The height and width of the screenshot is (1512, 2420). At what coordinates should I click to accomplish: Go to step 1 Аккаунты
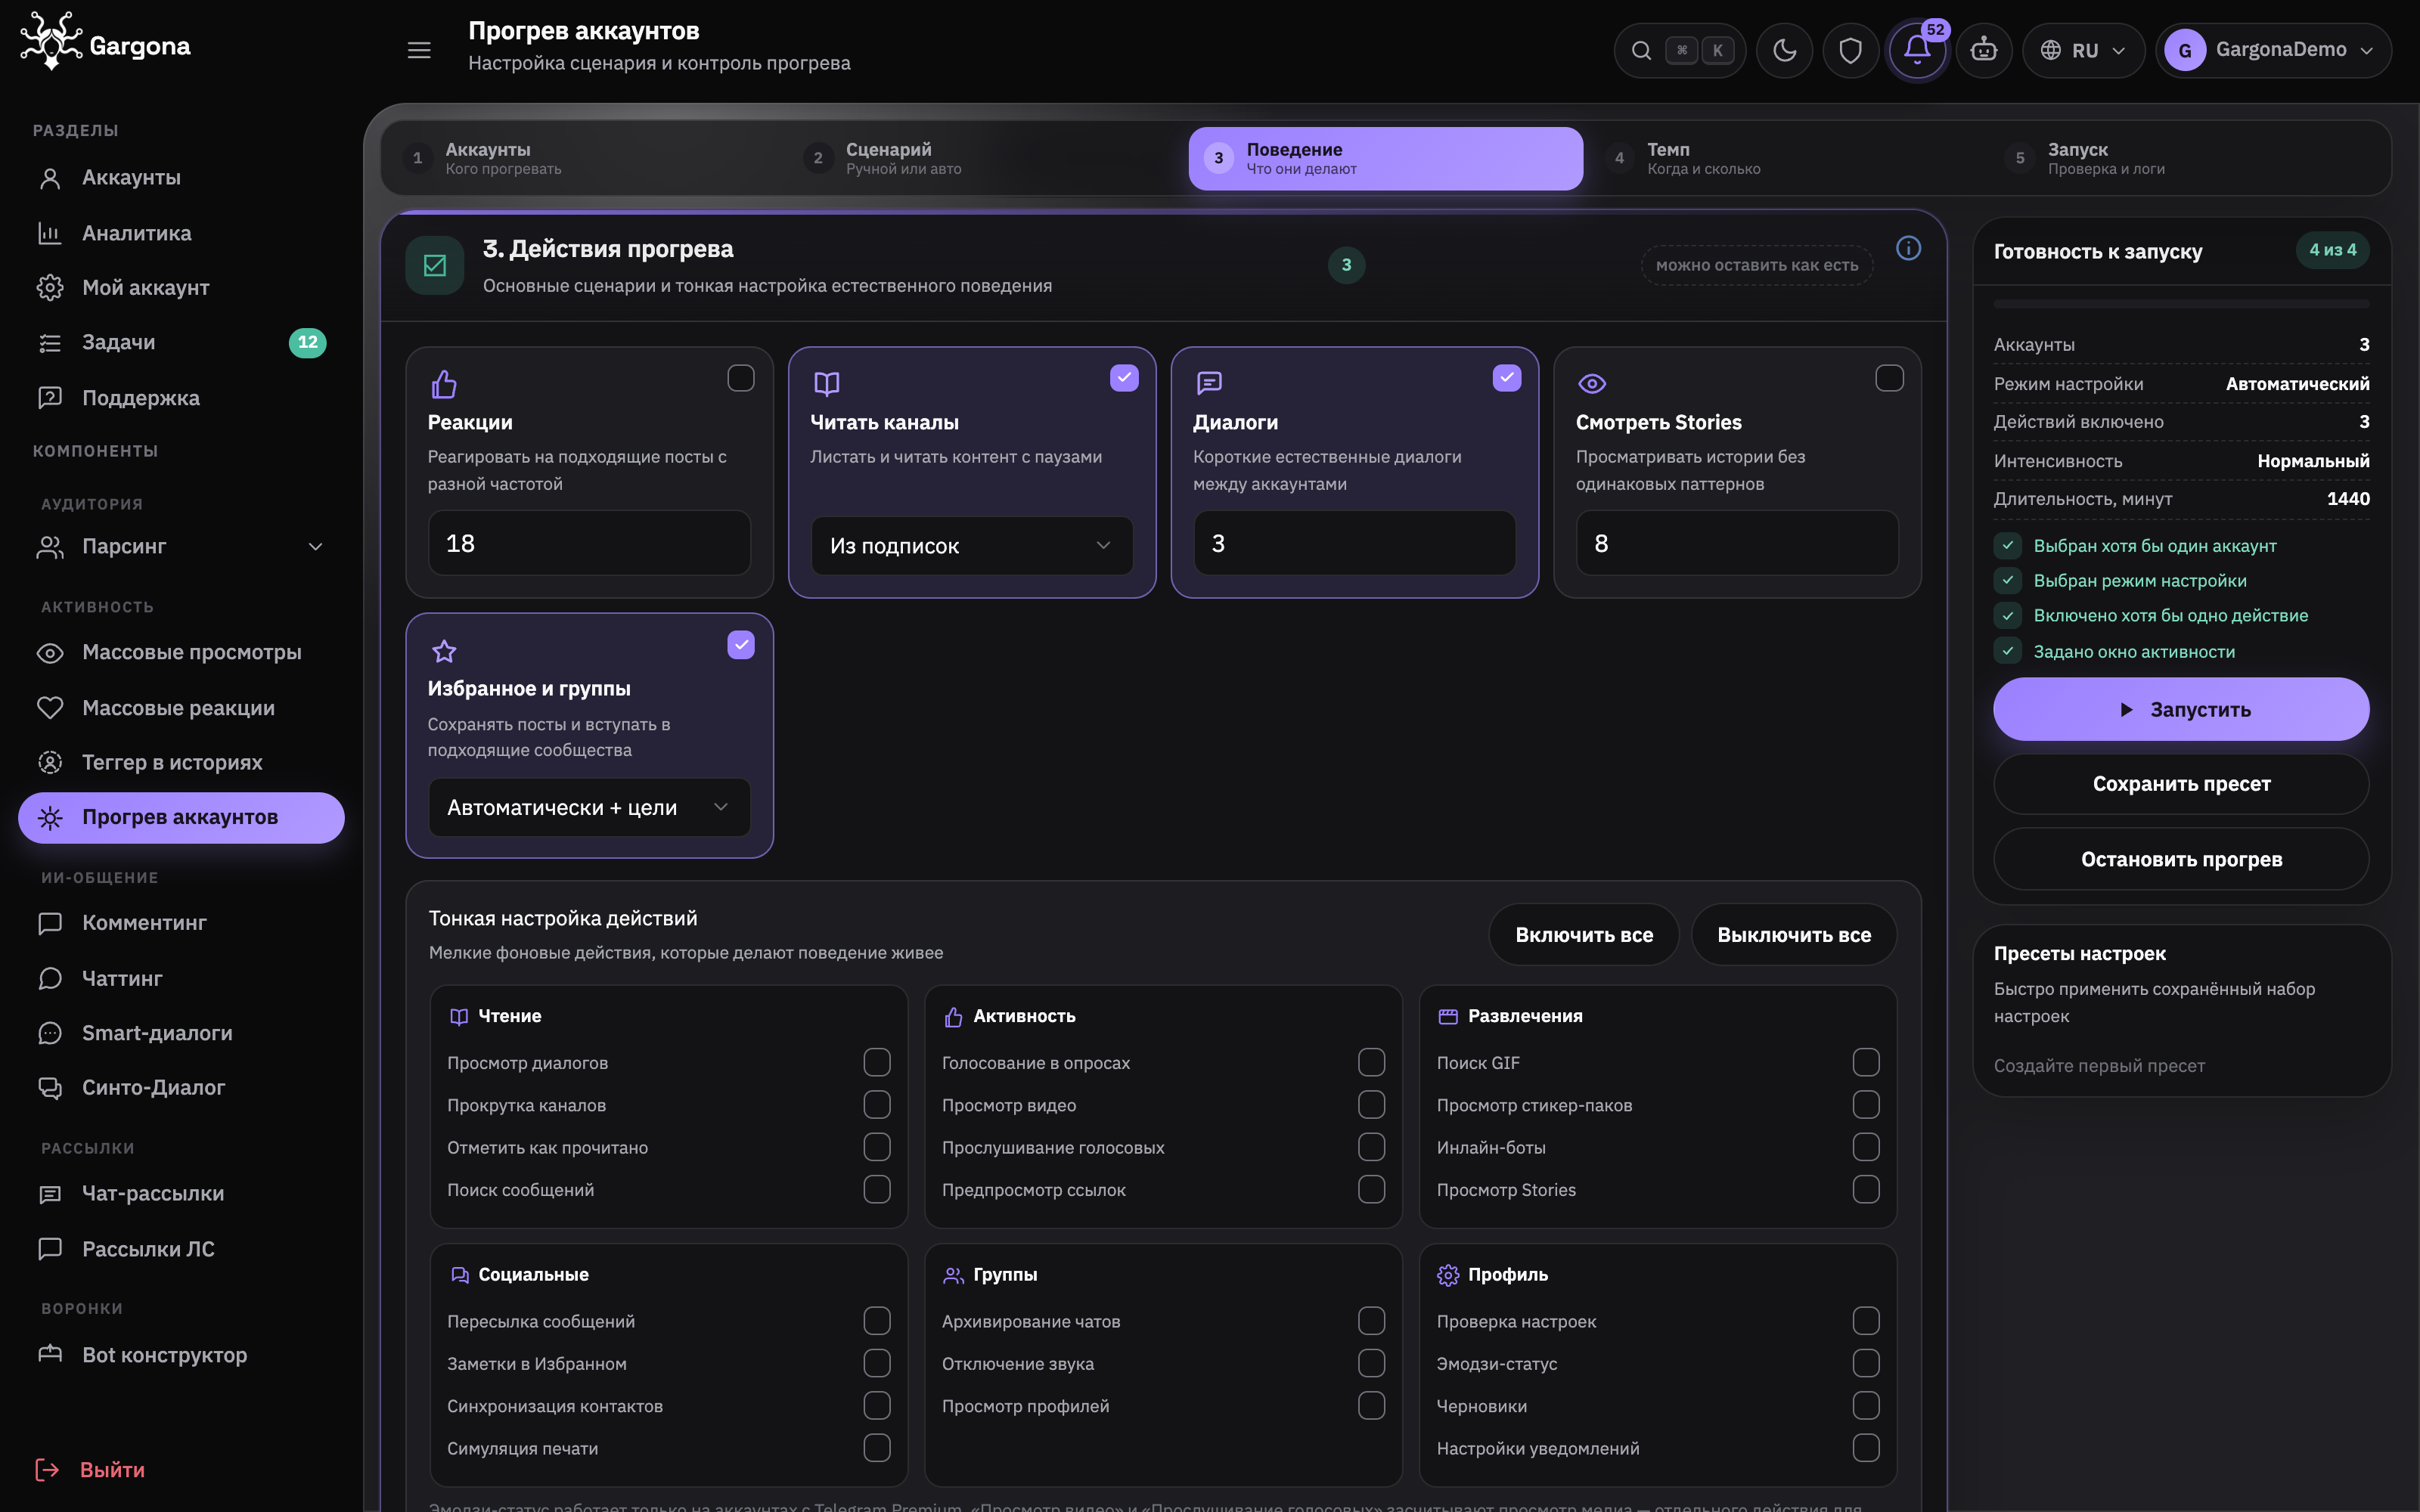[x=582, y=158]
